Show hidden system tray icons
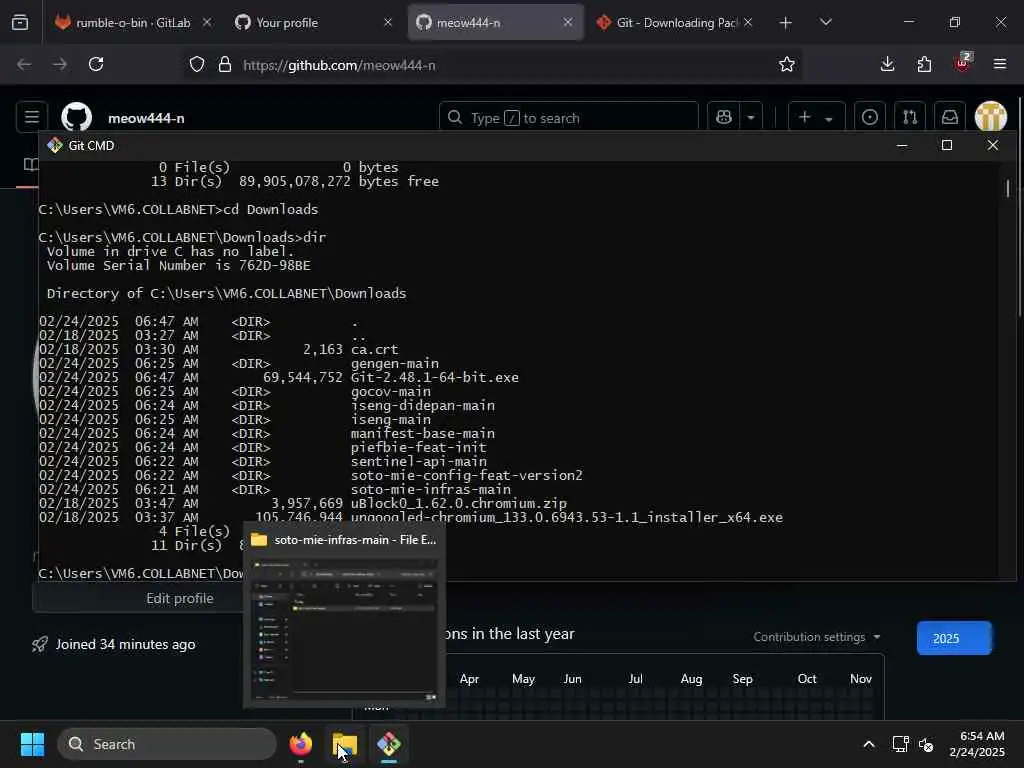 [x=869, y=744]
